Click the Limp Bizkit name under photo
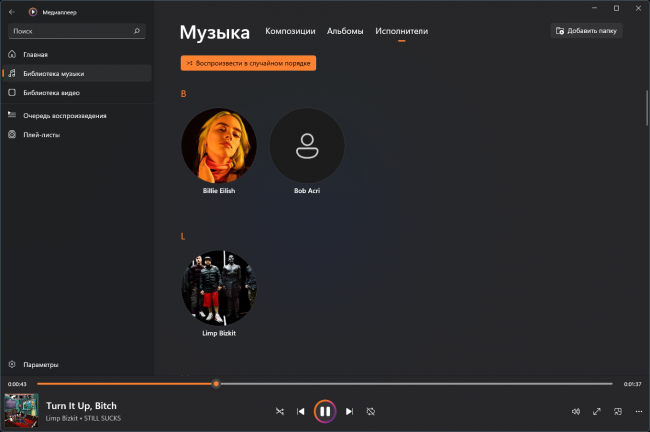 pyautogui.click(x=219, y=333)
